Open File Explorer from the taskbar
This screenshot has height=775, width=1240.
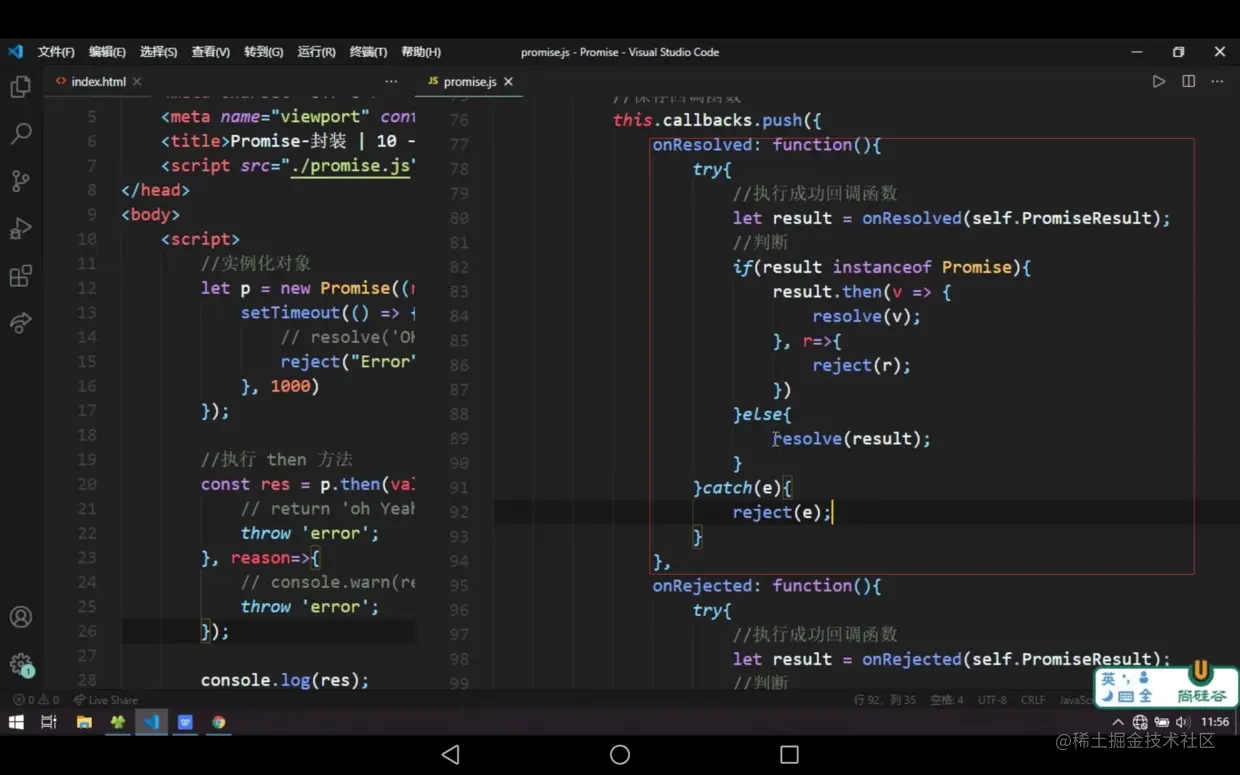pyautogui.click(x=84, y=722)
